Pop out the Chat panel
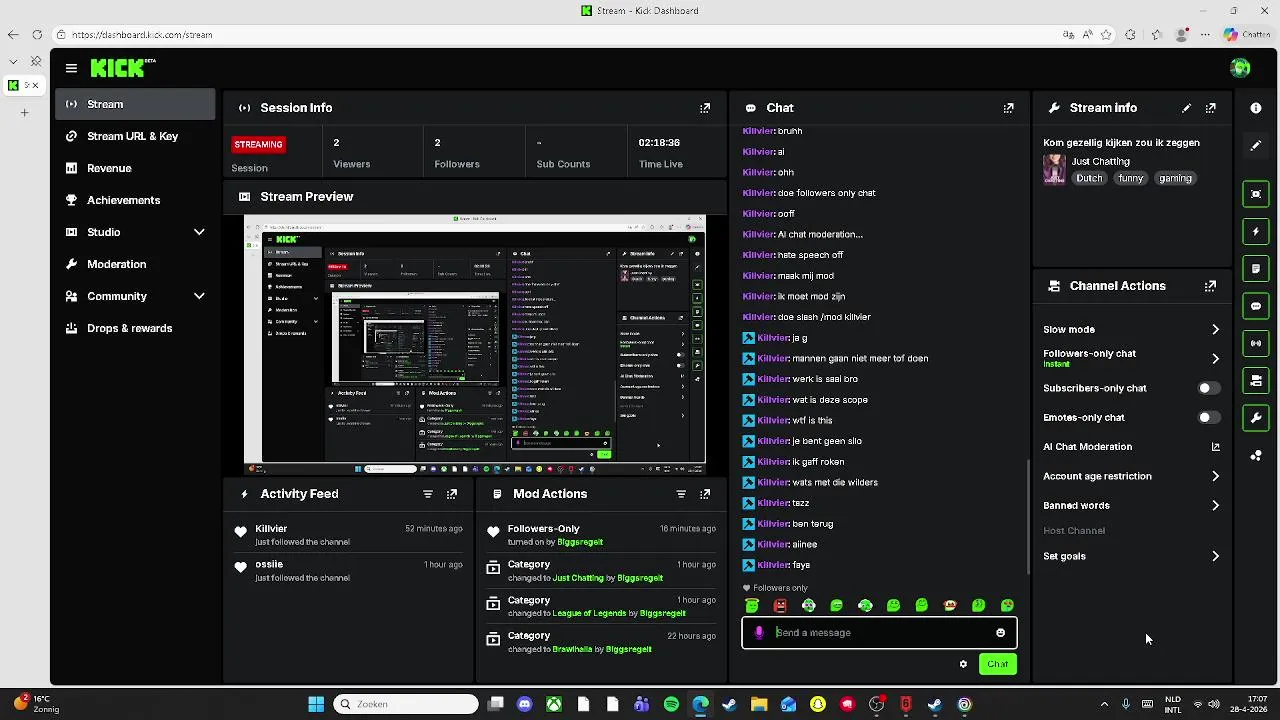The image size is (1280, 720). [1008, 108]
